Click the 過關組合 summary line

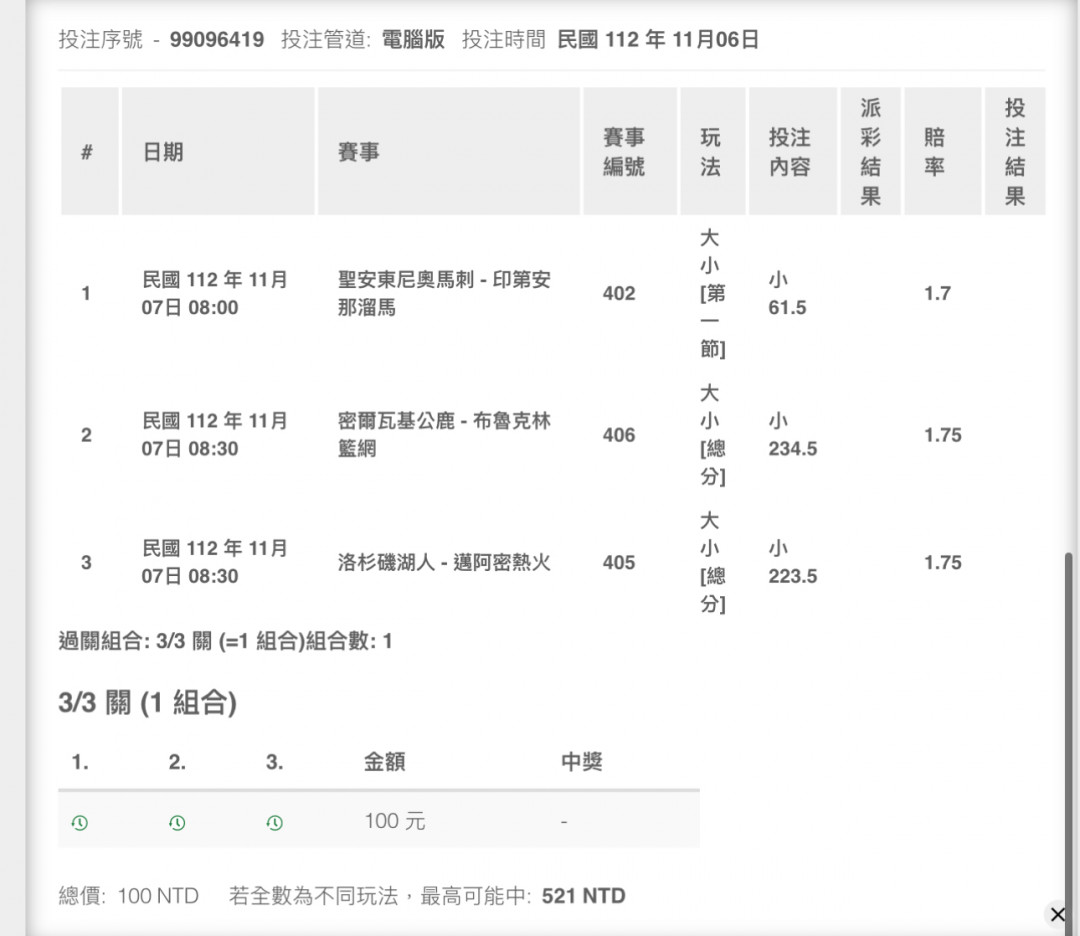(x=225, y=641)
